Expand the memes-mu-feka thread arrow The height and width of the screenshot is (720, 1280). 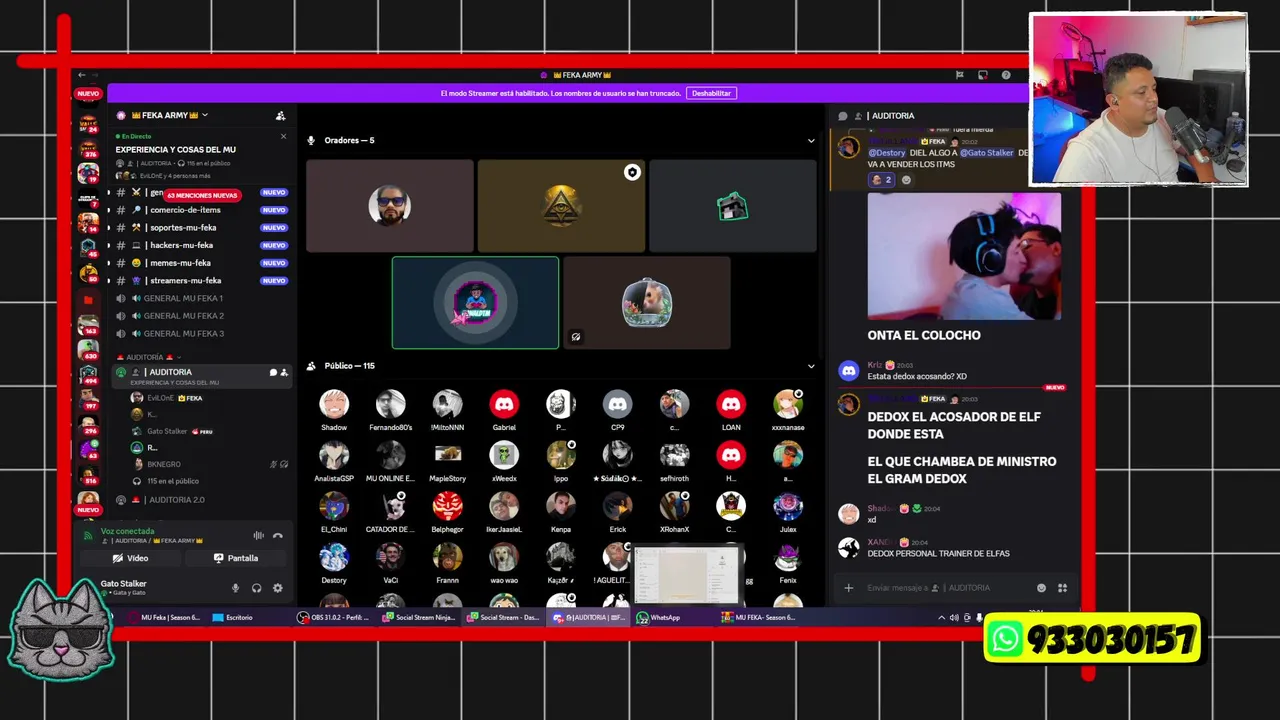pyautogui.click(x=109, y=263)
